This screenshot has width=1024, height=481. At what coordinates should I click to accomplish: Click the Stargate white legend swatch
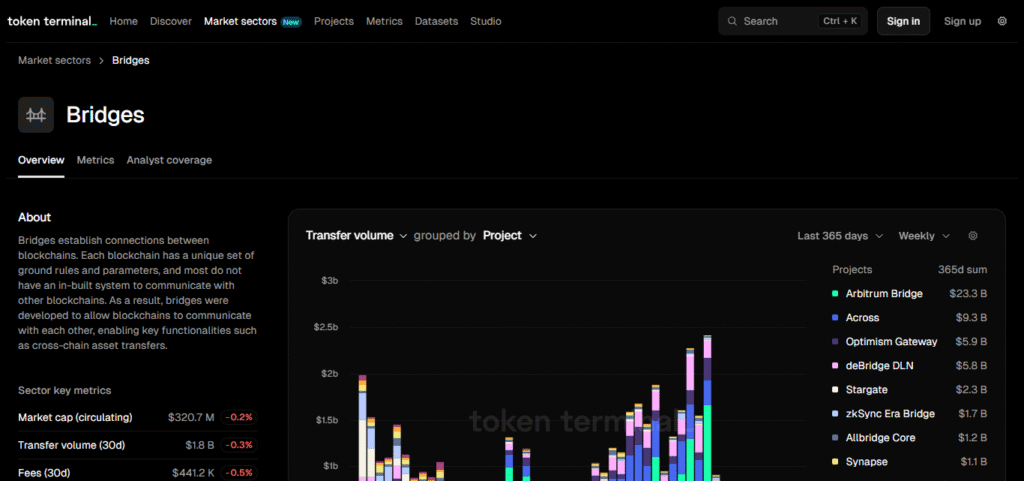click(x=835, y=390)
